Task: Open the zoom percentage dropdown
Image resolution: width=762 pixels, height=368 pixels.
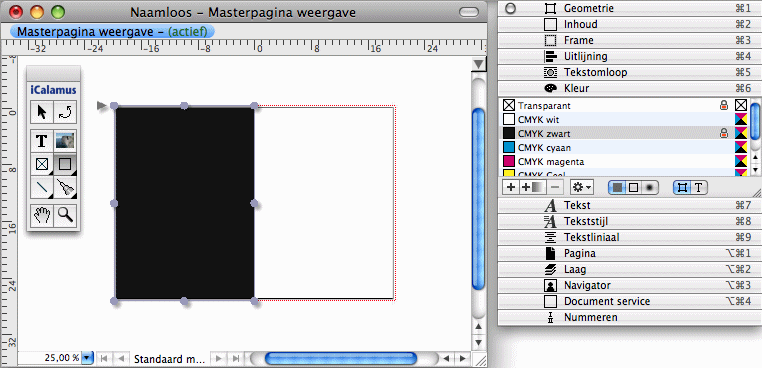Action: pos(87,358)
